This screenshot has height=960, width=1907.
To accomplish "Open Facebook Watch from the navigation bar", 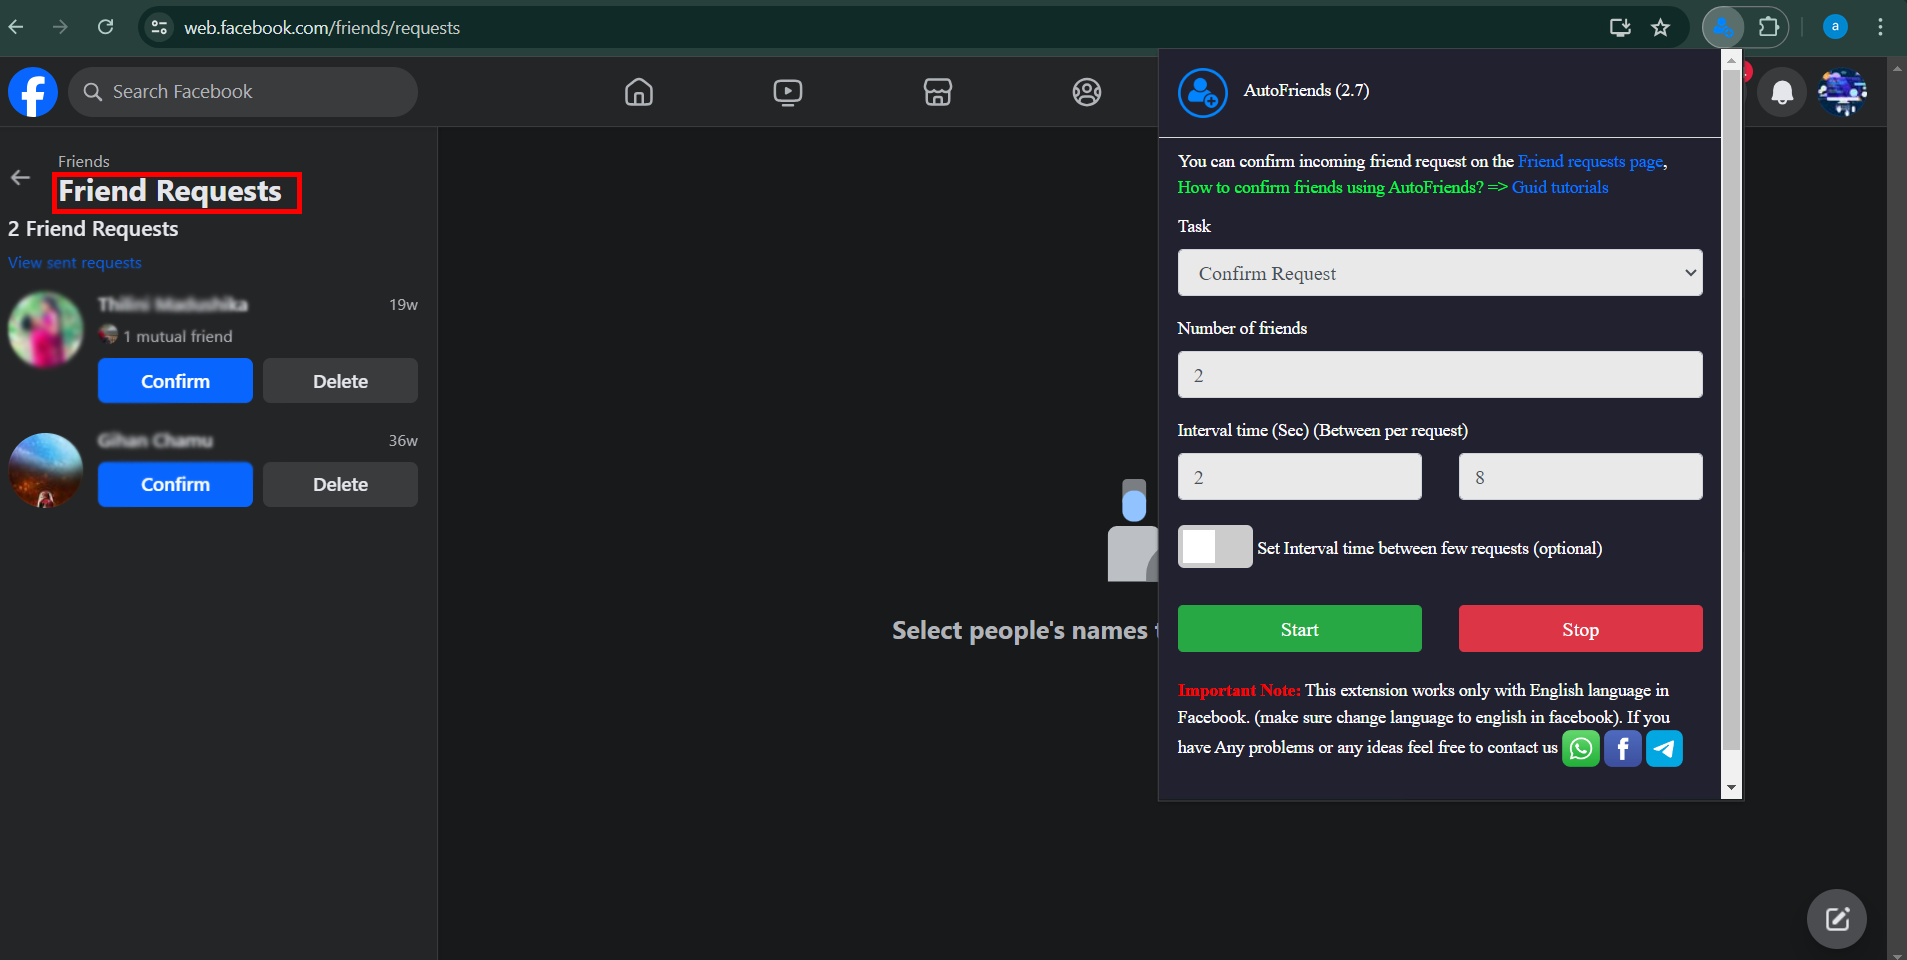I will point(788,92).
